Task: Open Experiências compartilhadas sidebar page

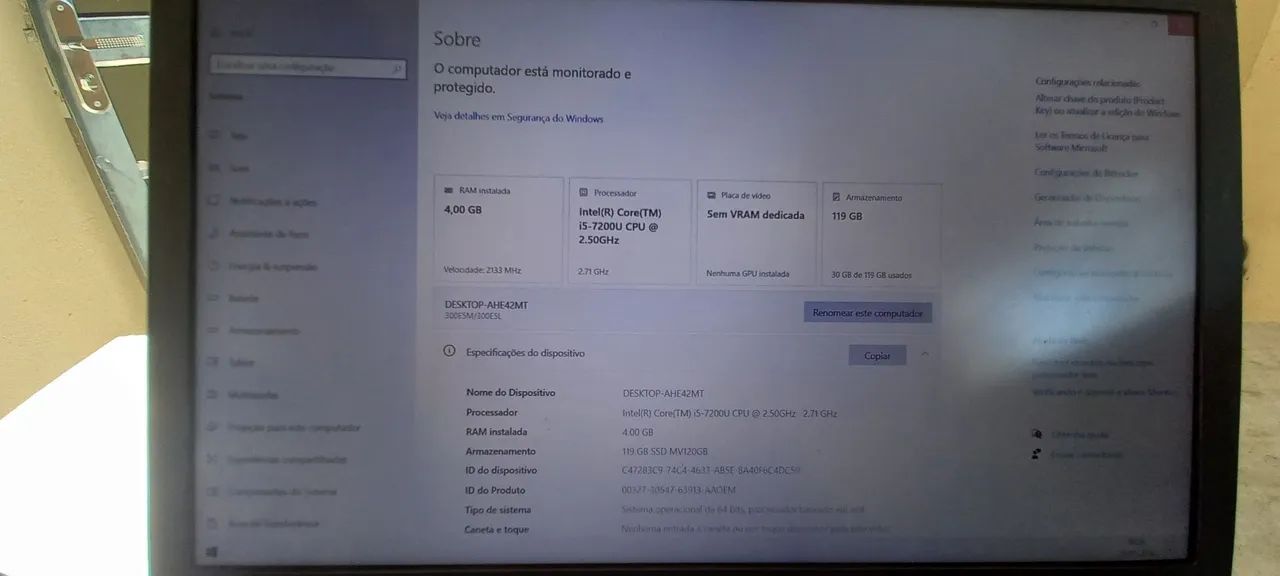Action: tap(288, 459)
